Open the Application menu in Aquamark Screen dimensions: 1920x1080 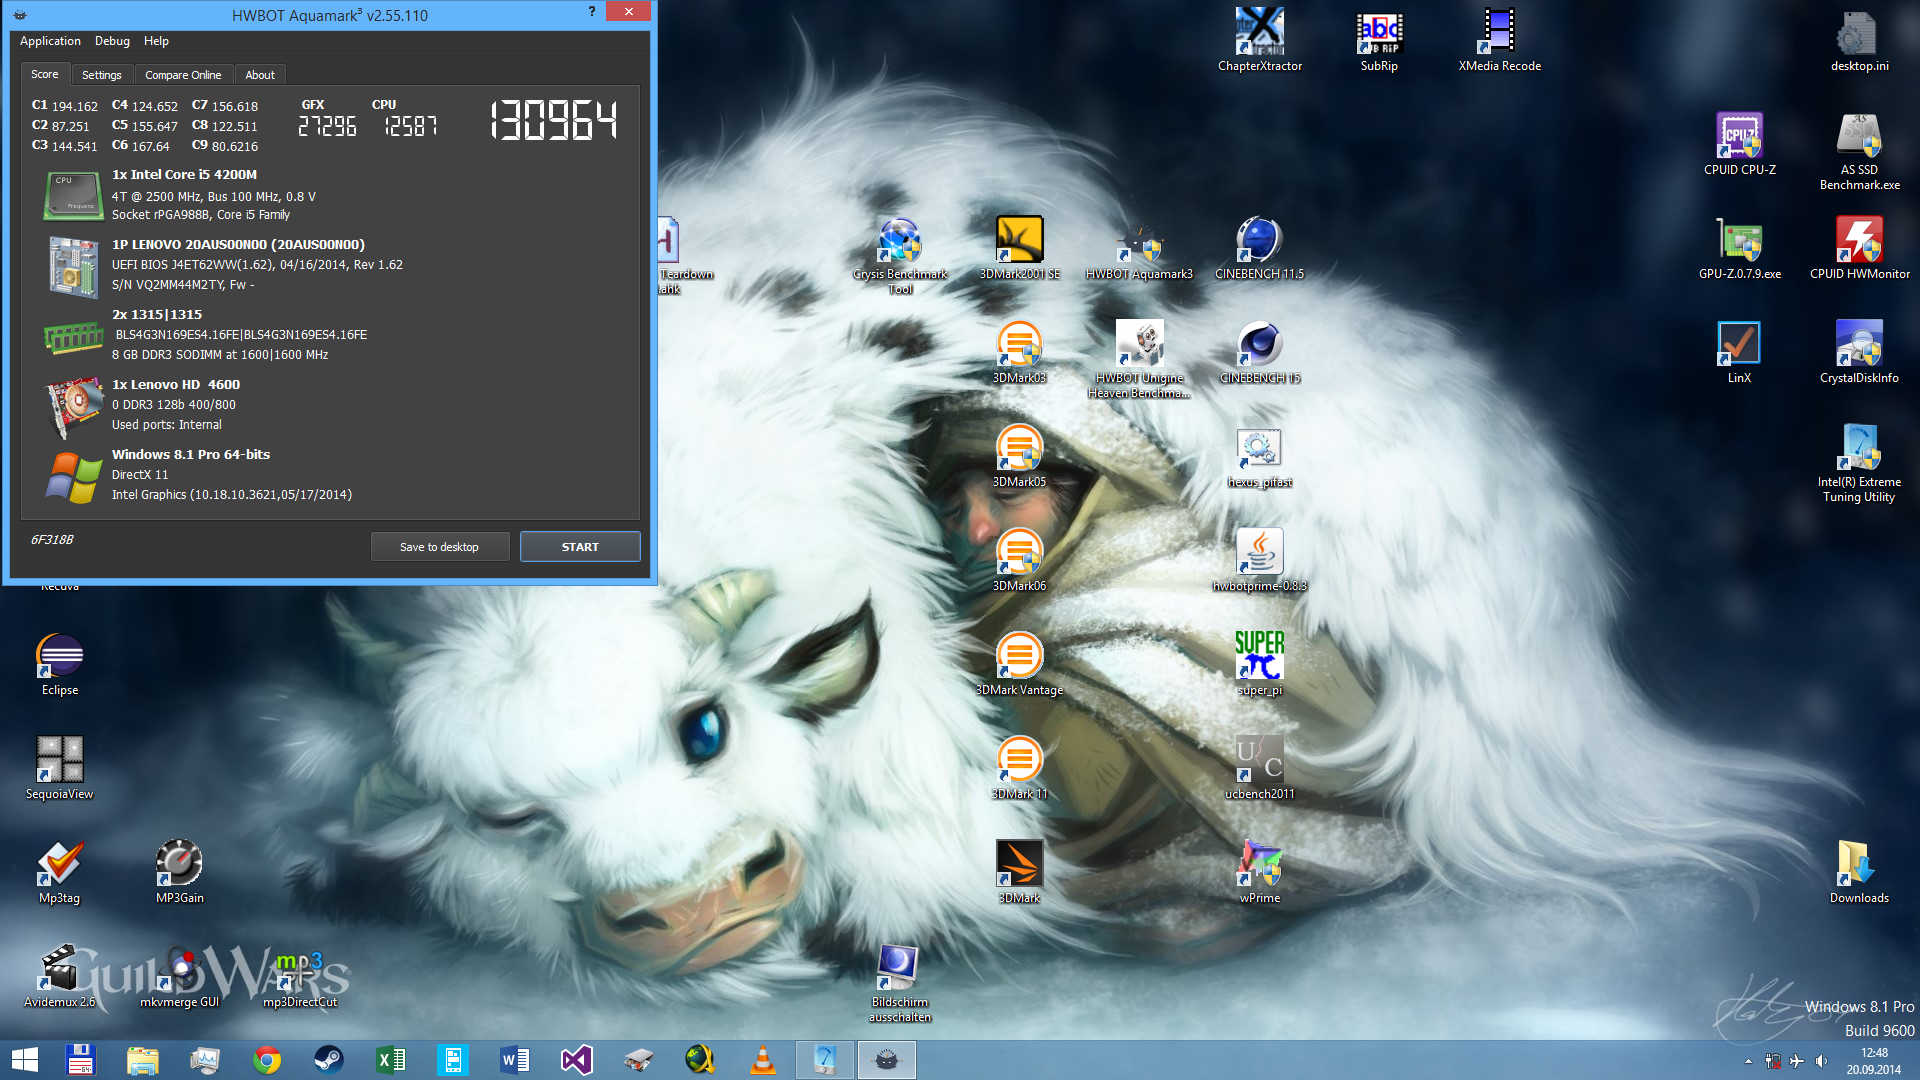tap(50, 41)
